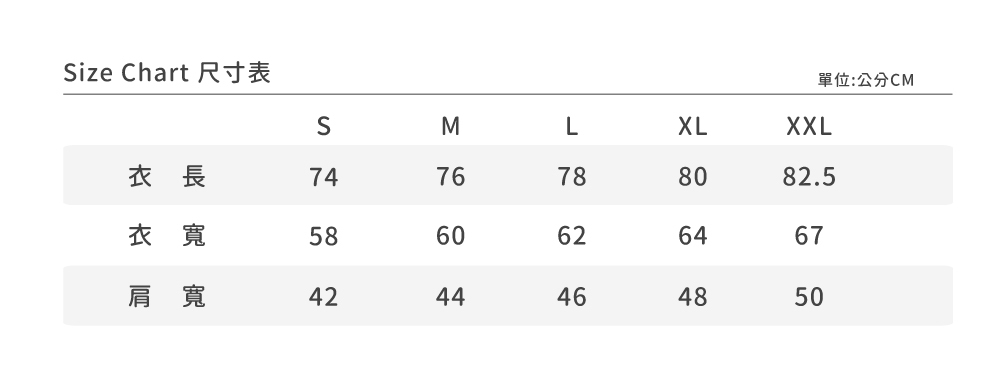
Task: Select the S size column header
Action: [324, 126]
